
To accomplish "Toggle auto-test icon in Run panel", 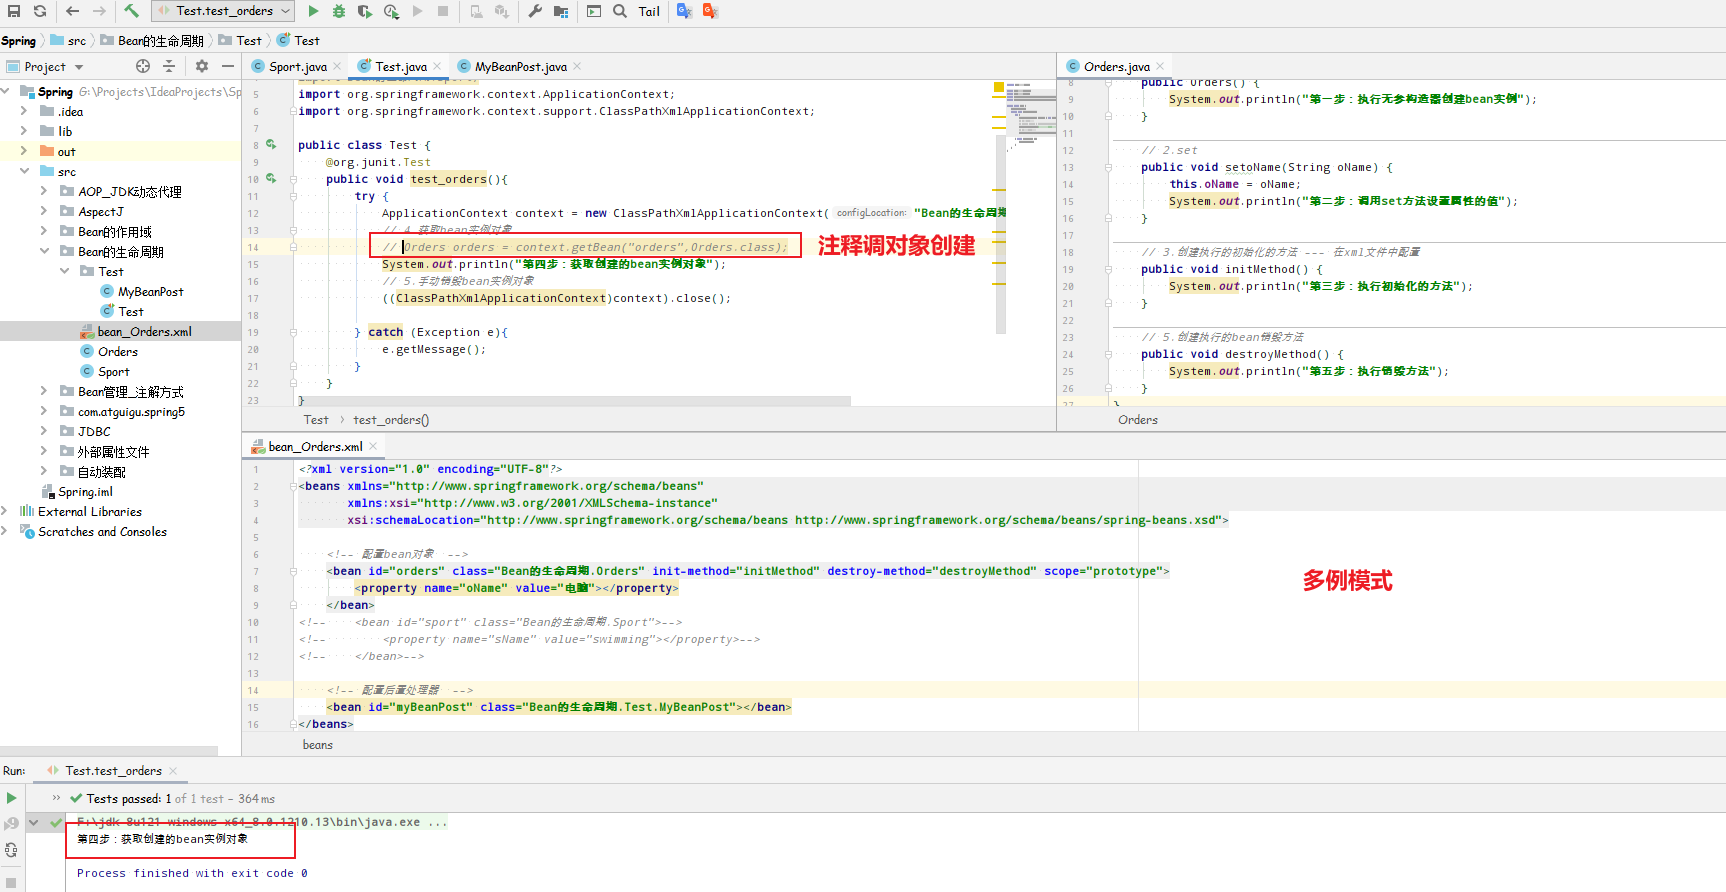I will (x=11, y=850).
